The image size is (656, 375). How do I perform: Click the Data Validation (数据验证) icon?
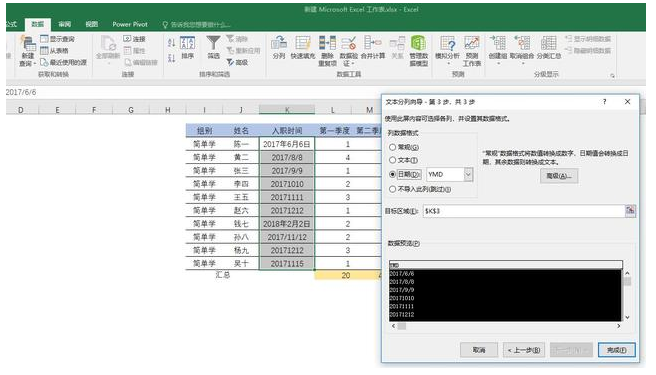click(x=348, y=44)
